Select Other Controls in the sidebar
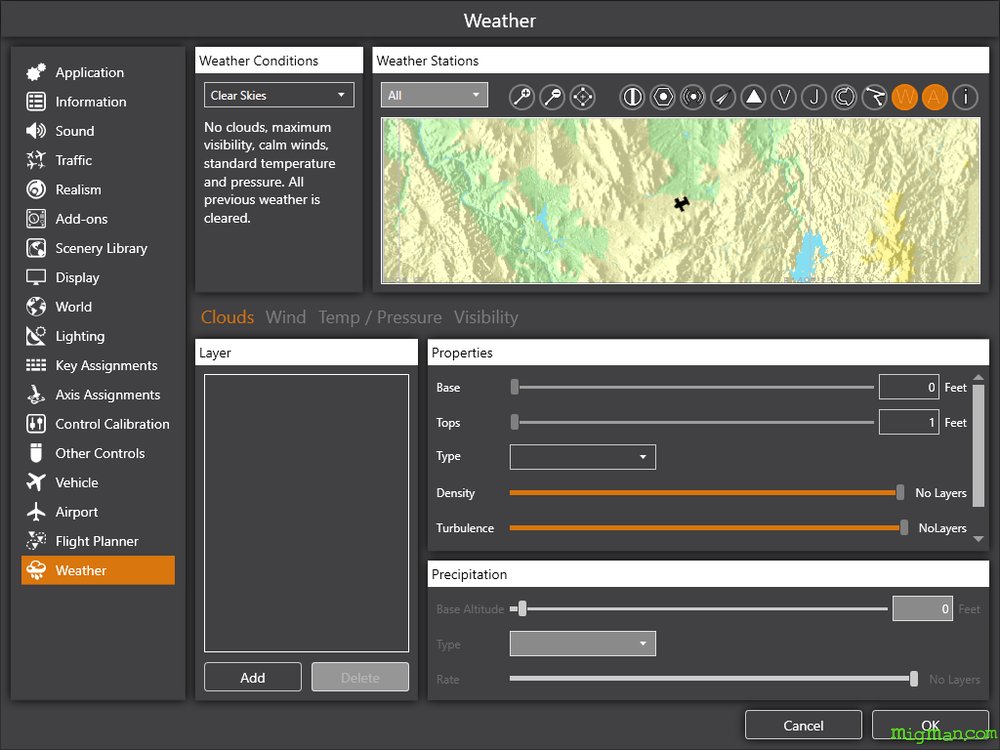This screenshot has width=1000, height=750. pyautogui.click(x=99, y=453)
